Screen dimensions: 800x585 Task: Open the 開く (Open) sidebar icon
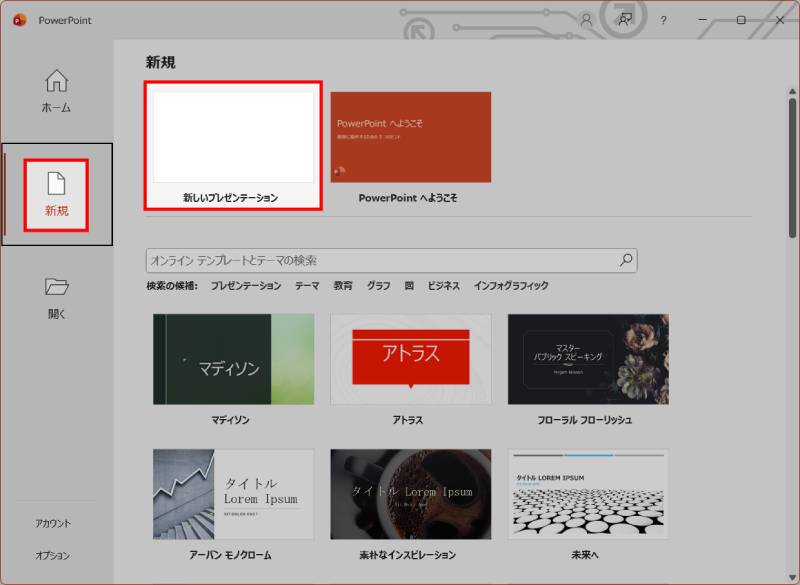pos(57,293)
